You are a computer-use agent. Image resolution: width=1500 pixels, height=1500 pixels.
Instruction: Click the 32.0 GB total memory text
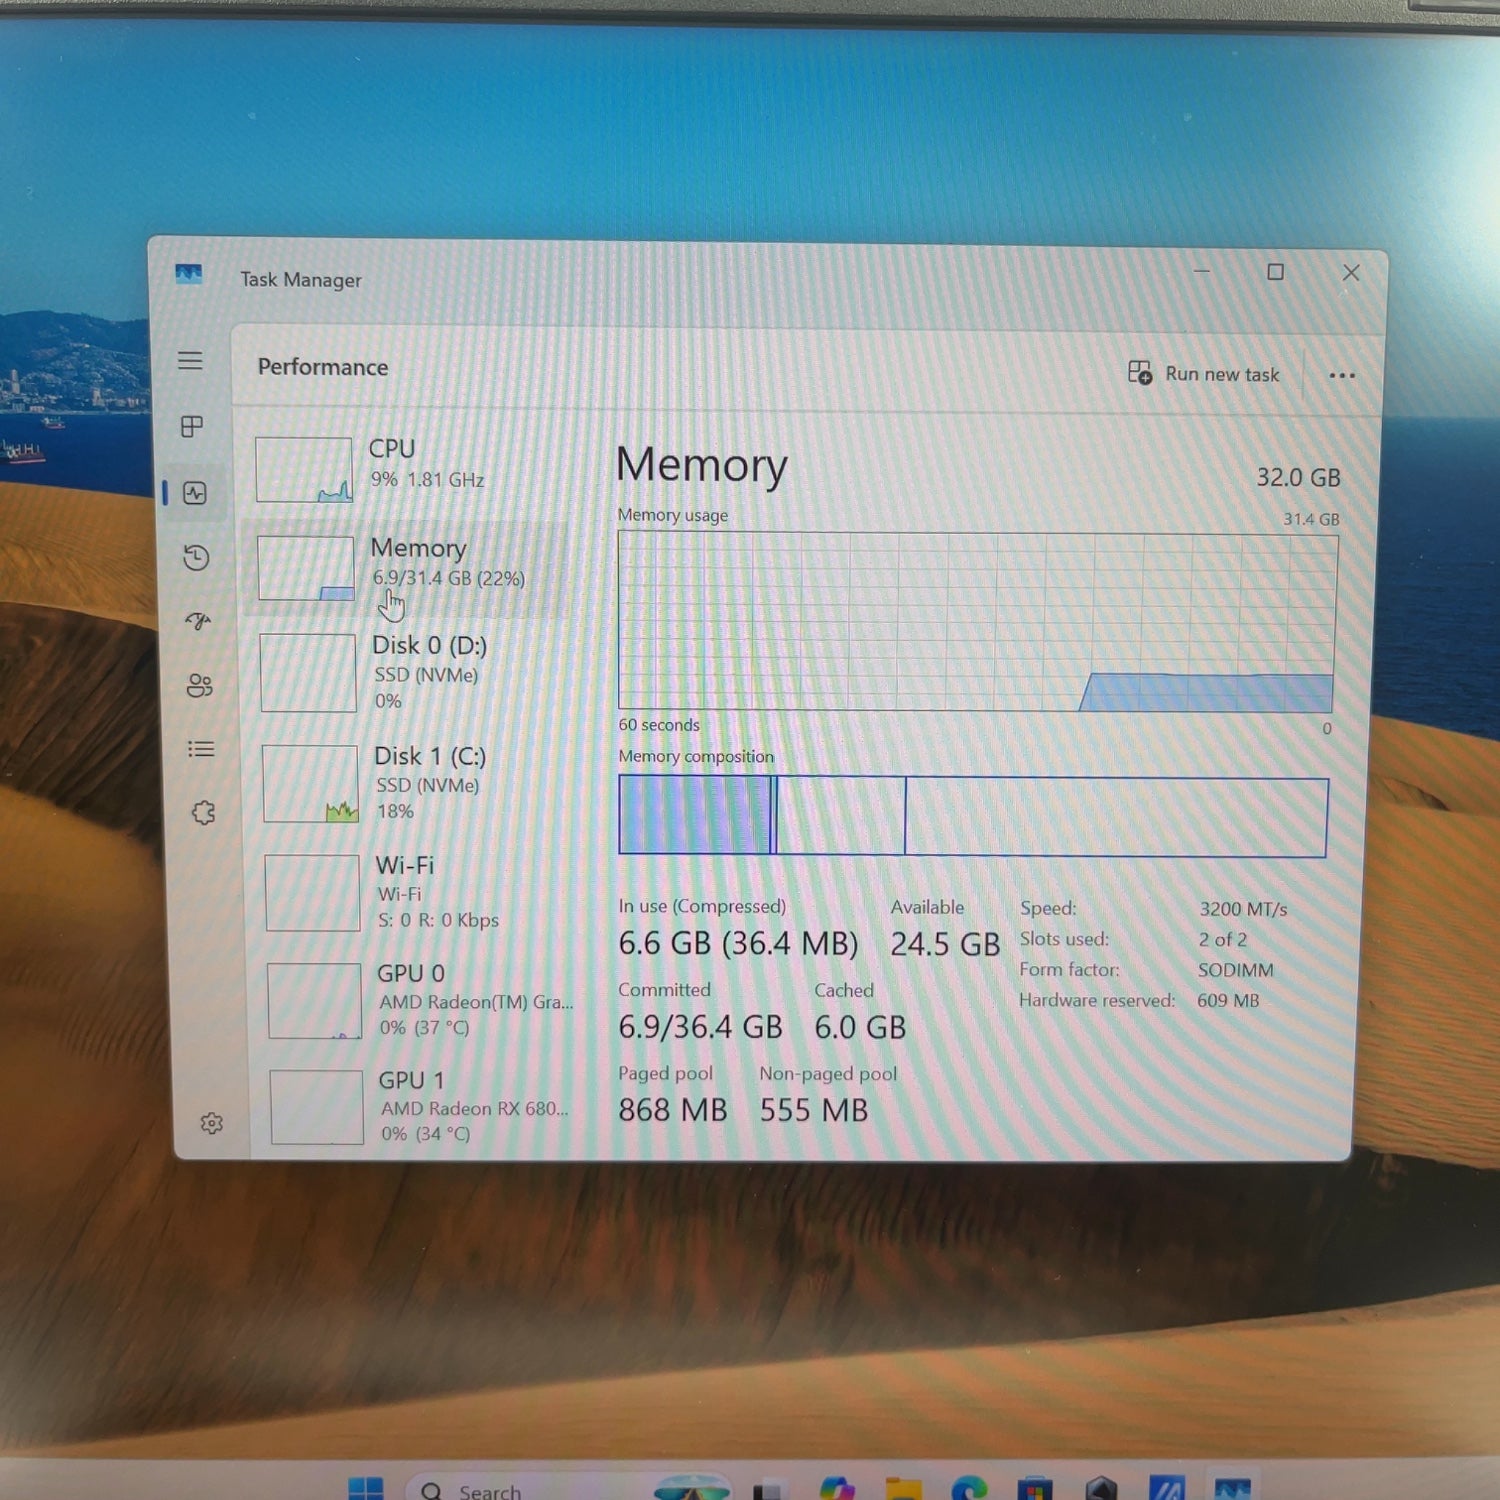tap(1298, 478)
